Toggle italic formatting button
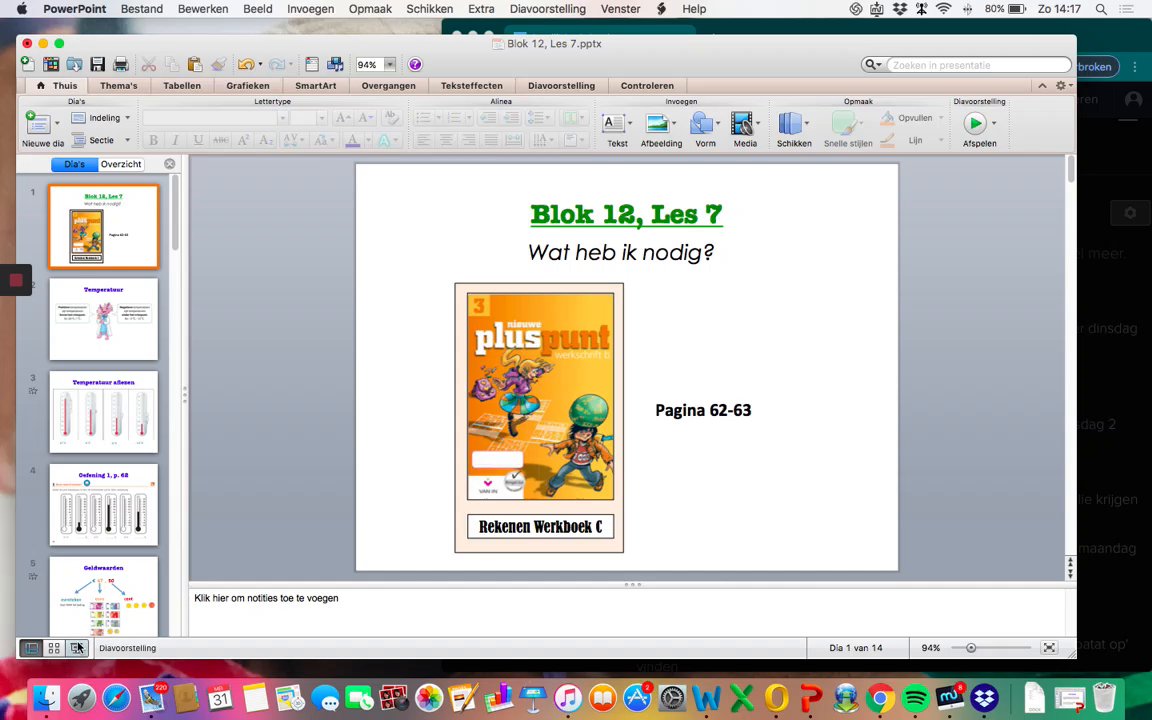1152x720 pixels. (x=176, y=140)
